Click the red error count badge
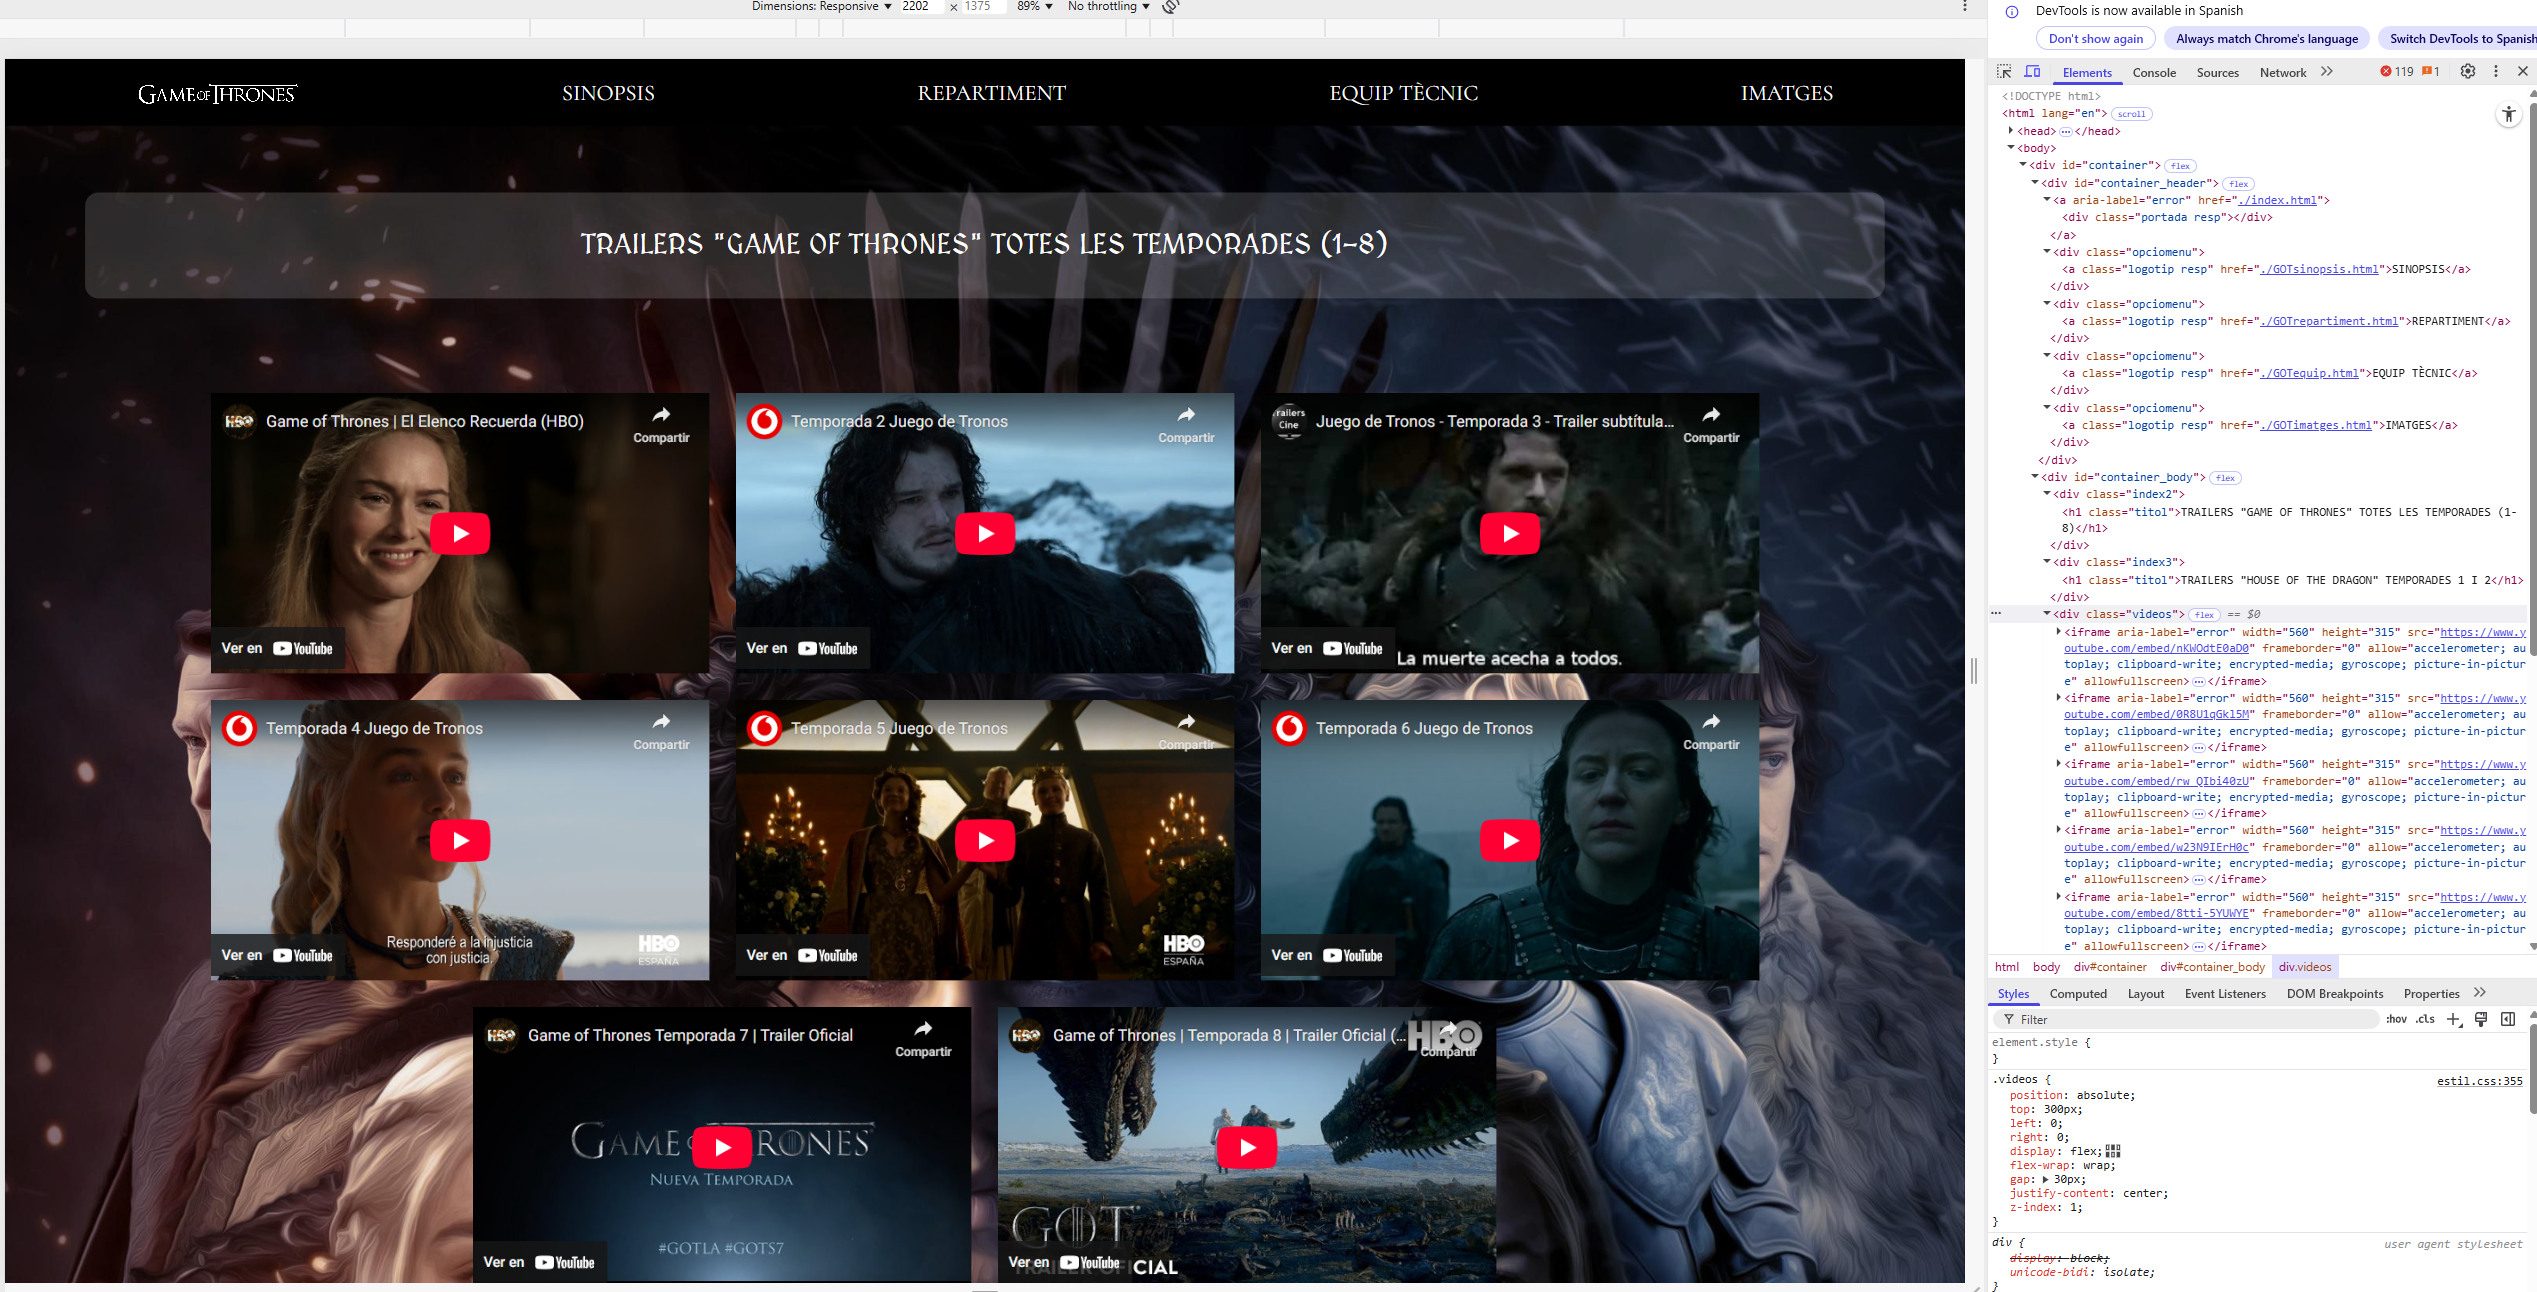2537x1292 pixels. [2397, 72]
